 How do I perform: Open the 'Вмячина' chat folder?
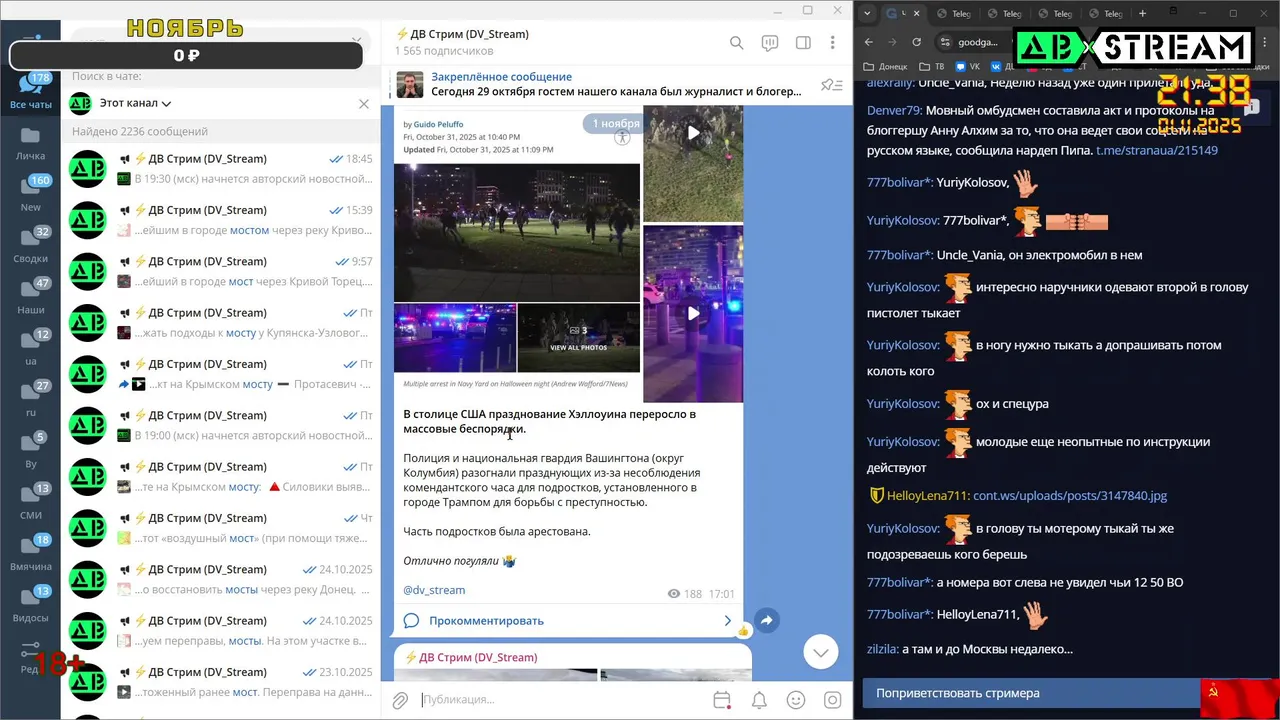31,553
